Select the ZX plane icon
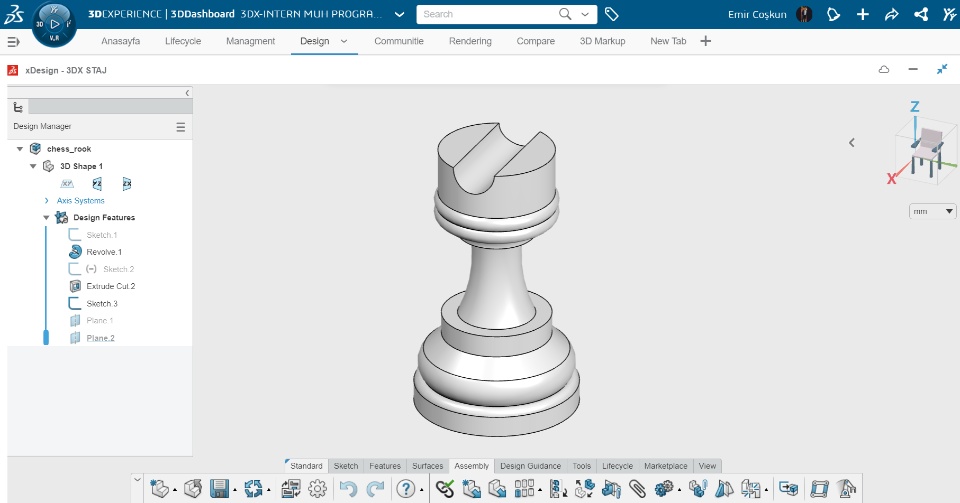This screenshot has height=503, width=960. coord(127,184)
